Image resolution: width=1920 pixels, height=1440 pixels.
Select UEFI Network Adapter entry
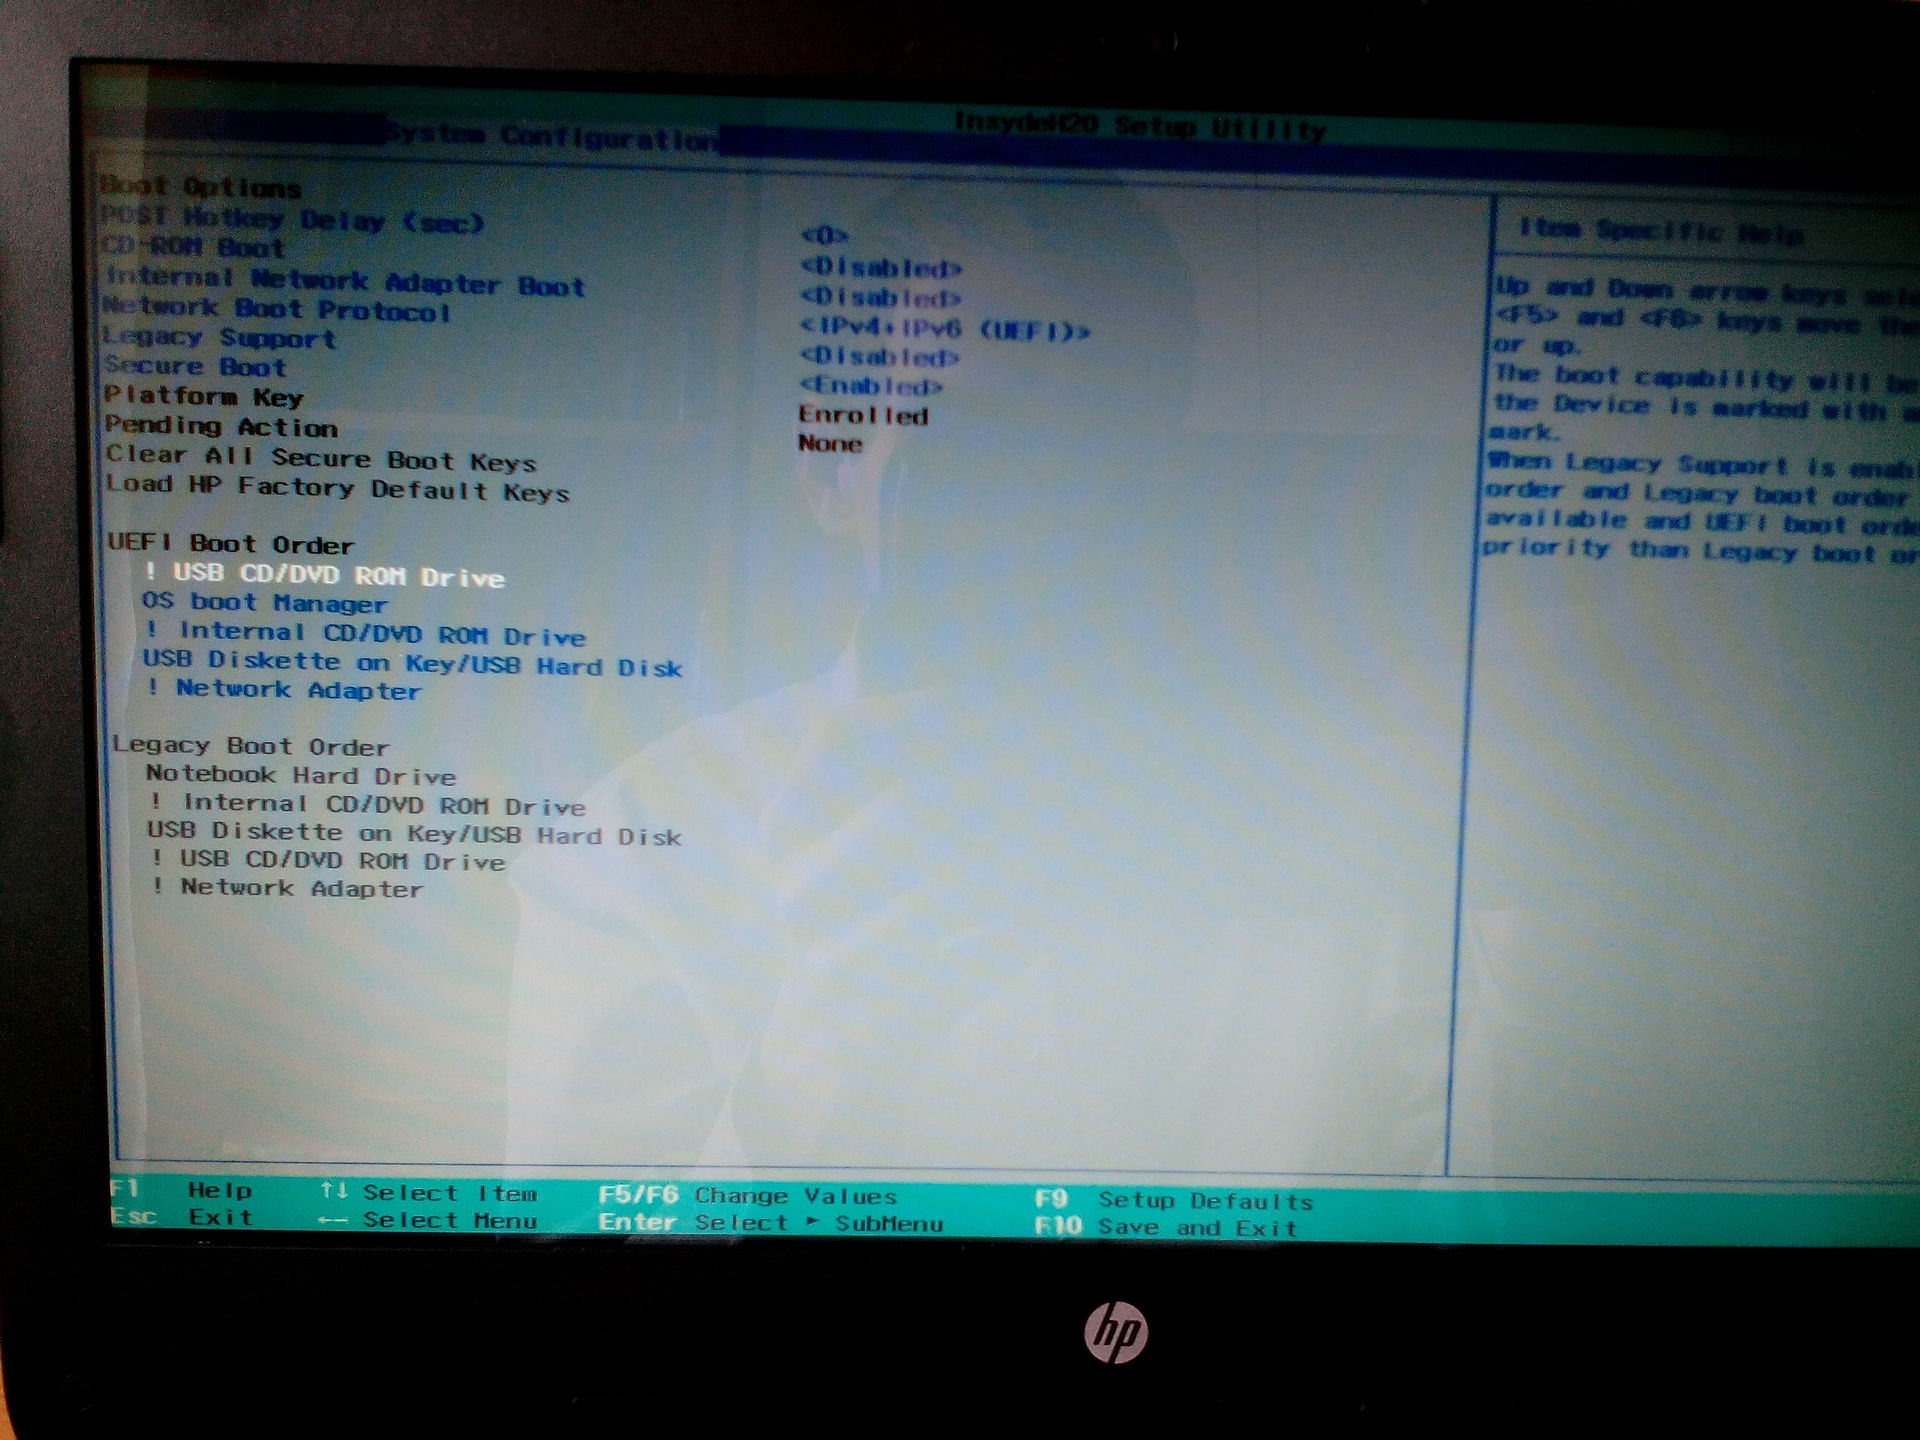point(284,689)
